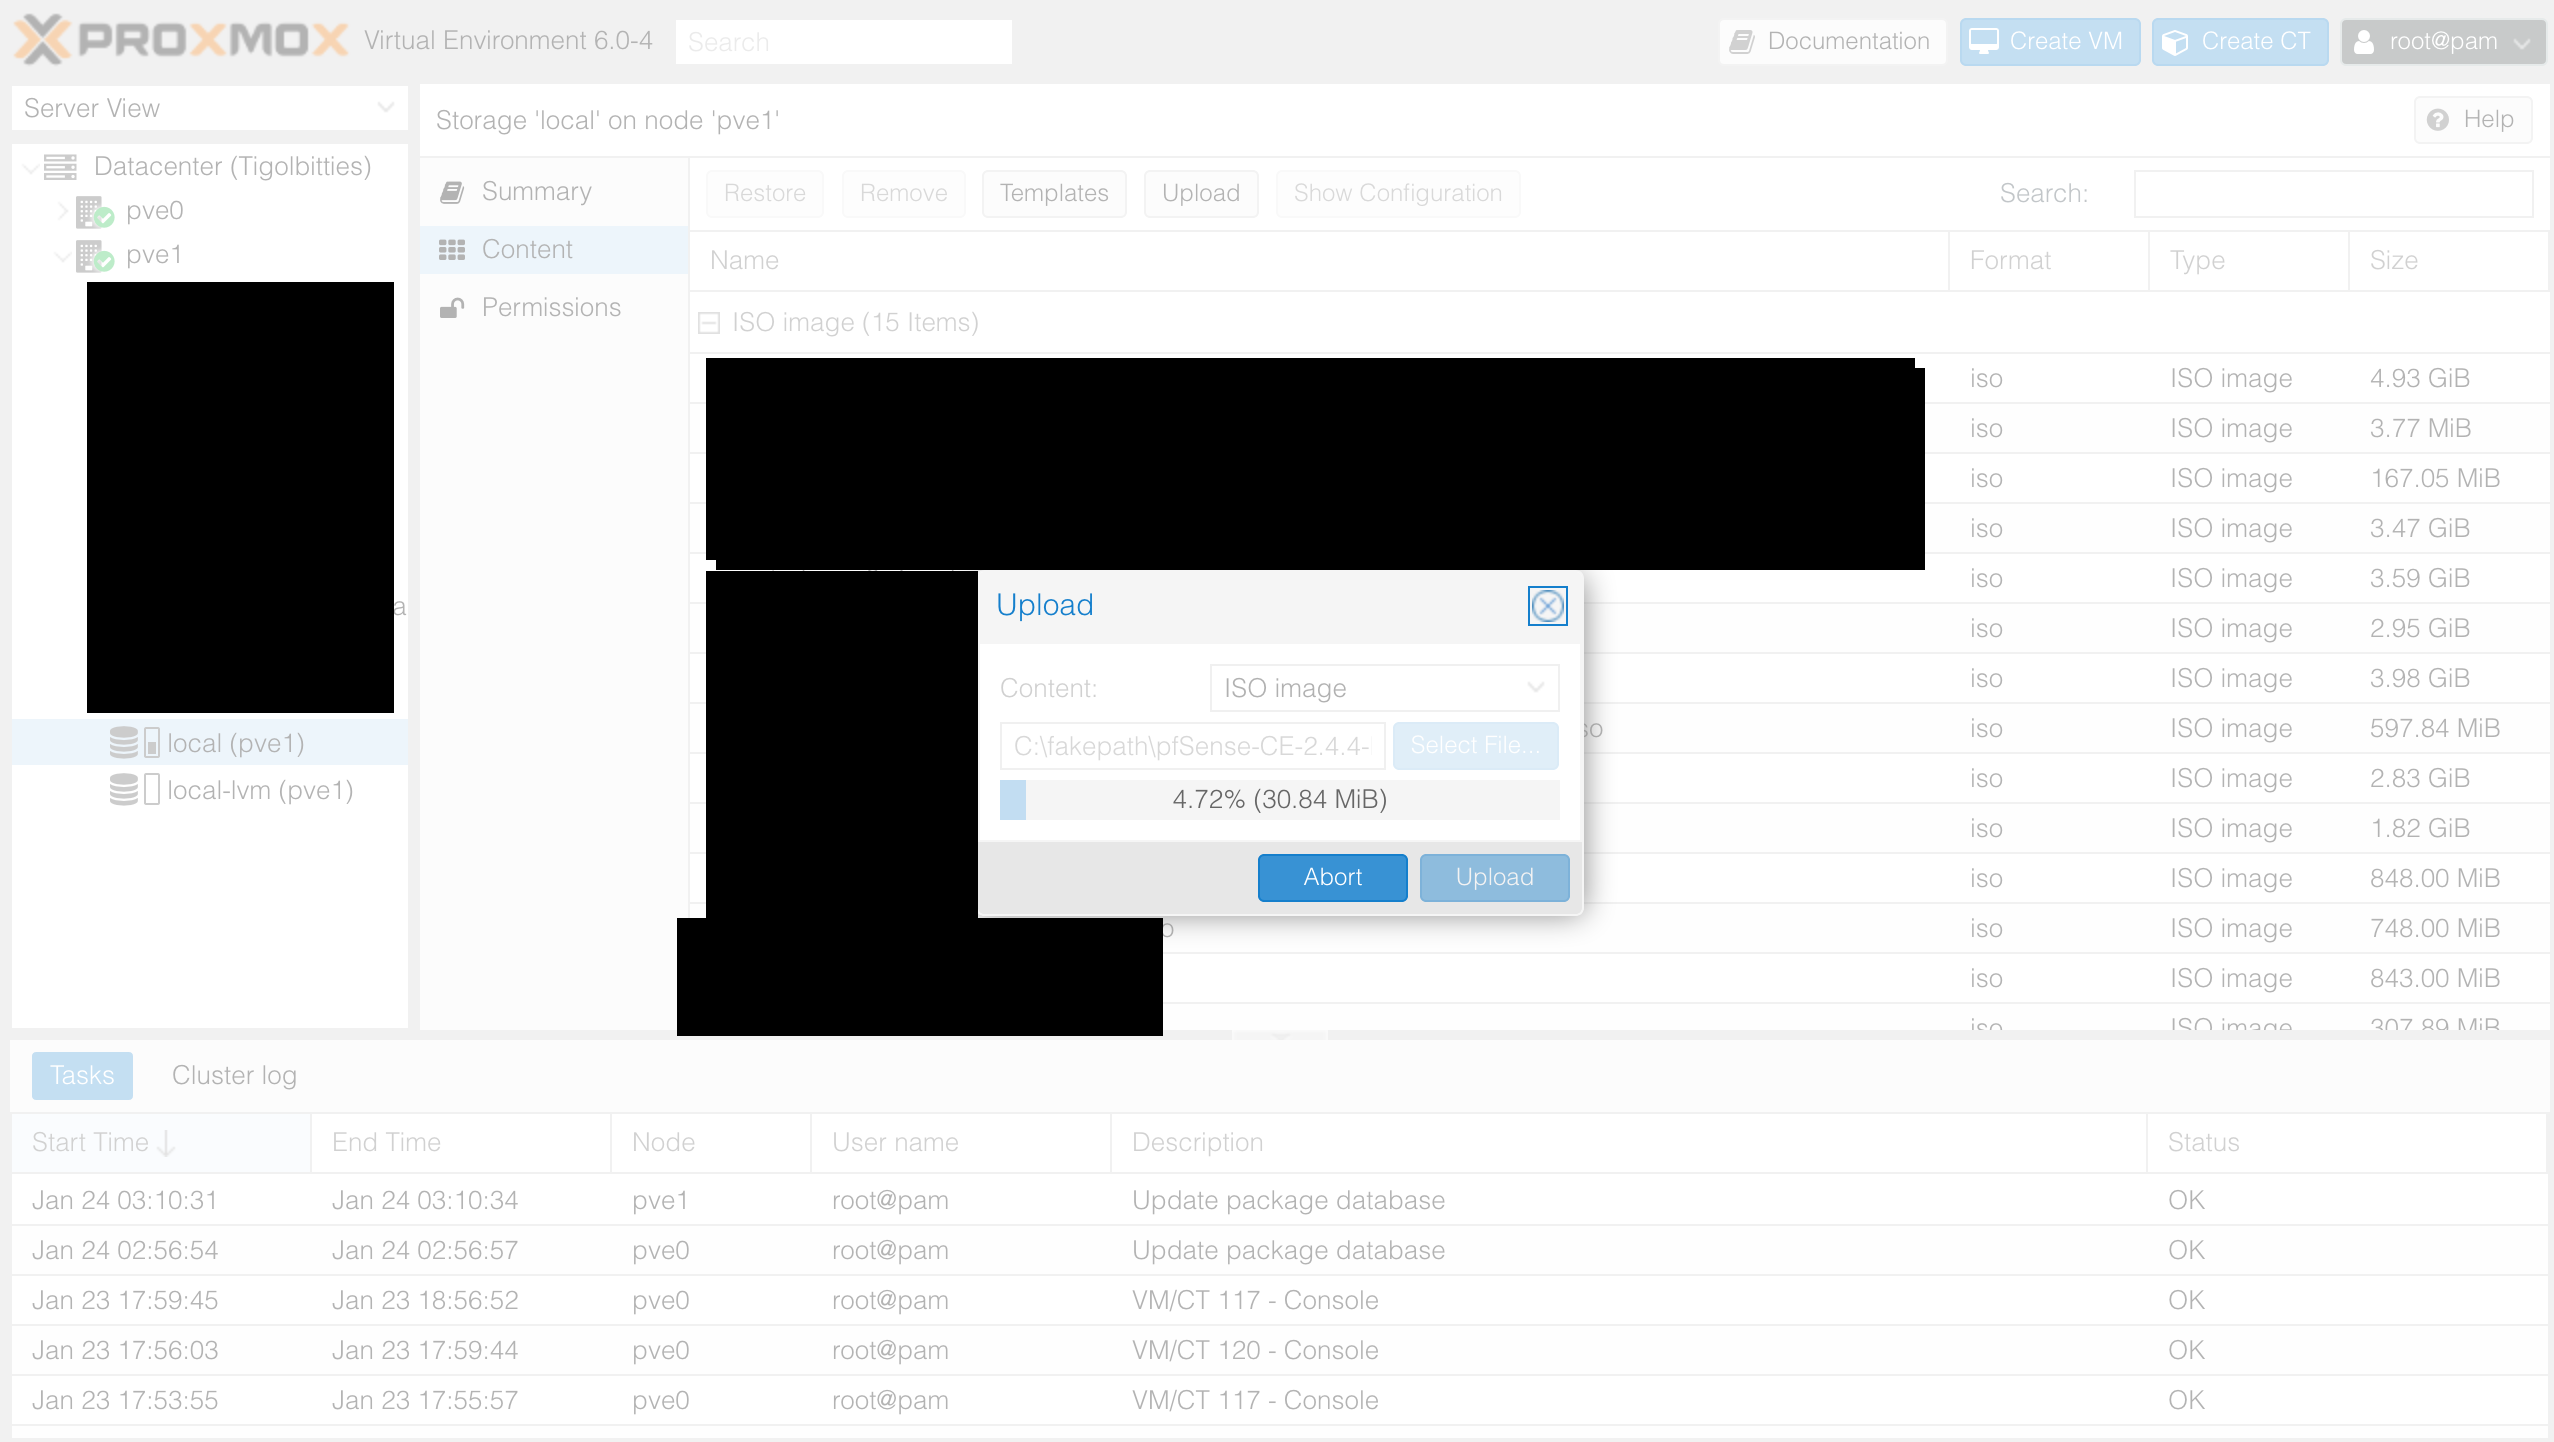Open the Content grid icon
This screenshot has width=2554, height=1442.
[x=452, y=249]
